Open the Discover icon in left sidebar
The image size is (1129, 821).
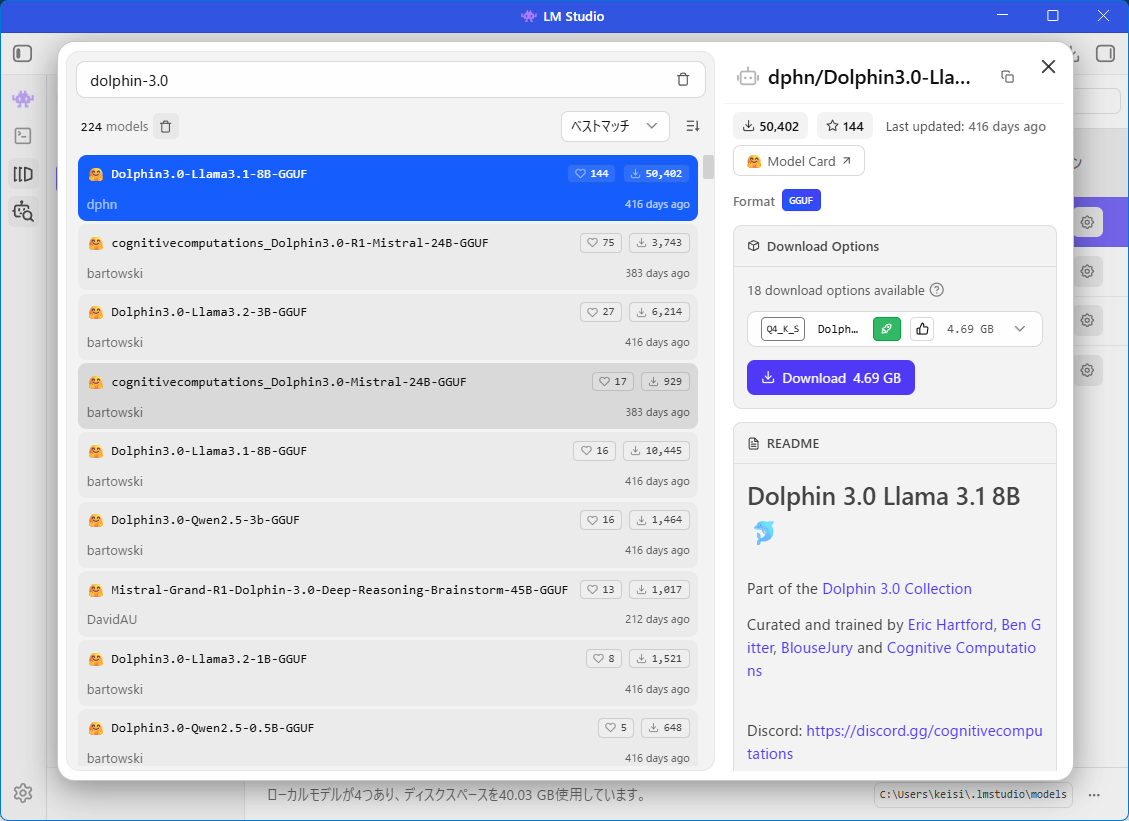[23, 211]
